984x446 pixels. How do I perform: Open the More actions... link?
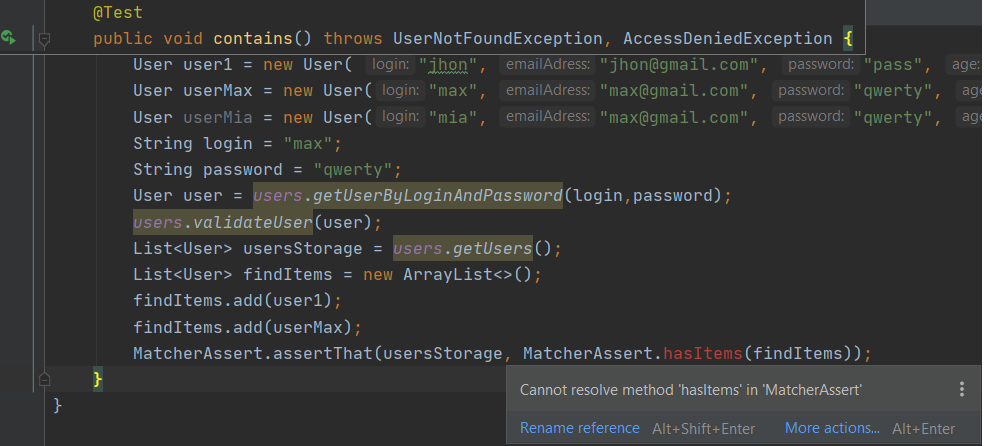tap(832, 428)
